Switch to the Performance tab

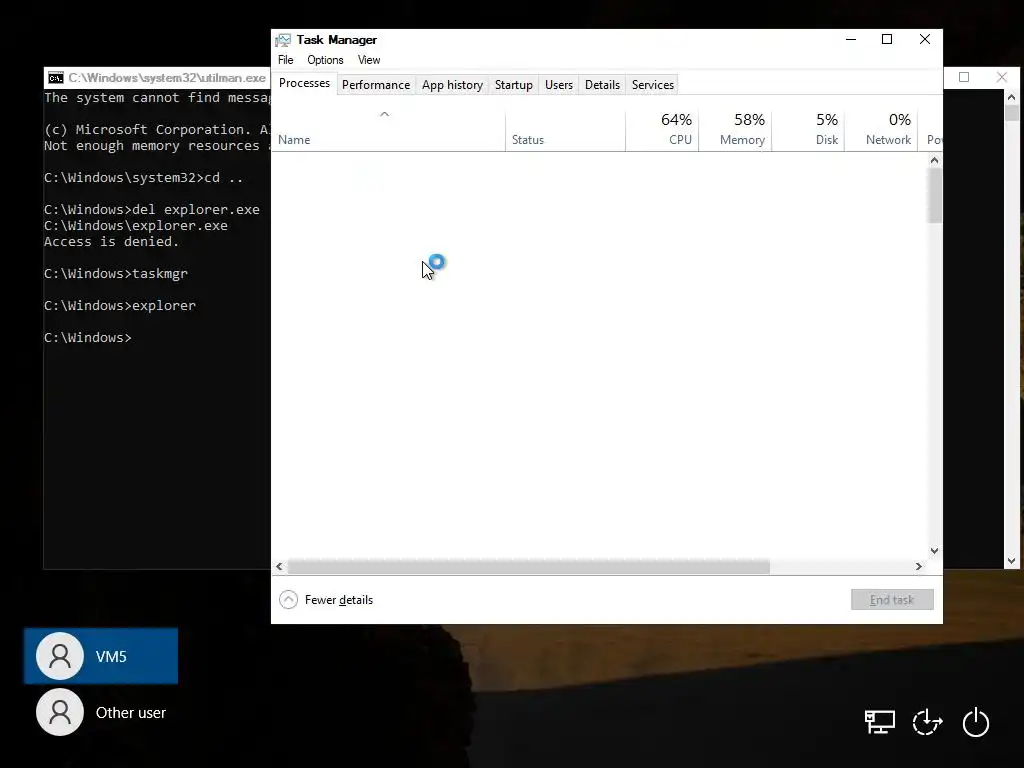376,85
